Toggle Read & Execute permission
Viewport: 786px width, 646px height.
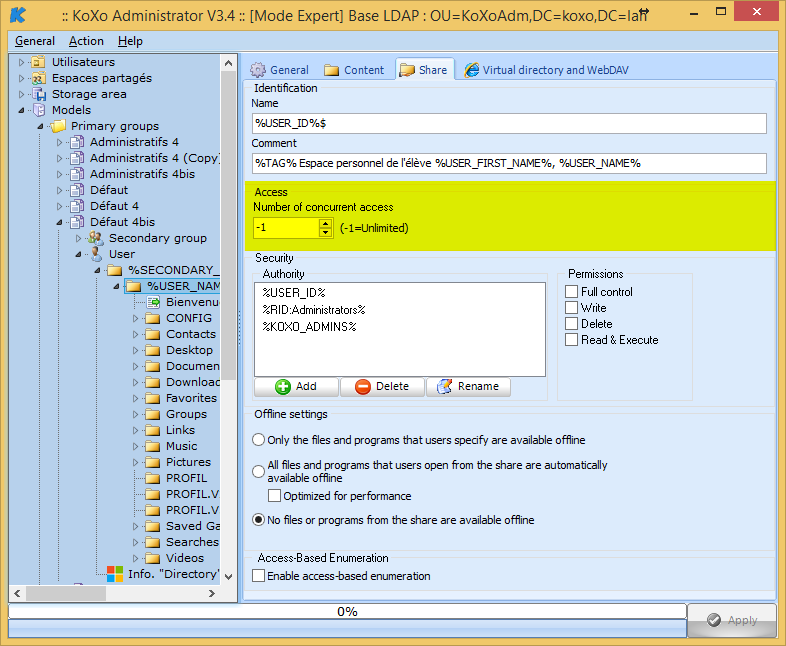click(571, 340)
